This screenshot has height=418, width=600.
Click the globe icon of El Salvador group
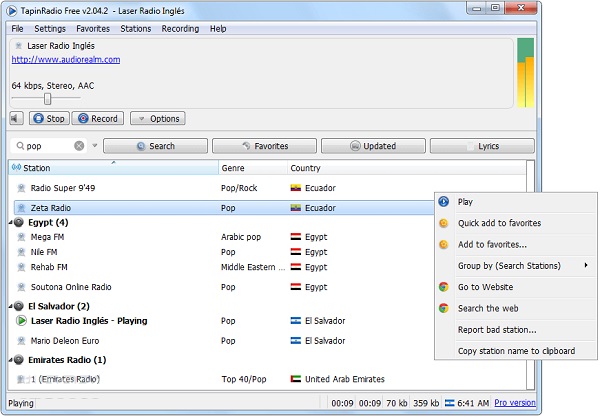tap(19, 306)
